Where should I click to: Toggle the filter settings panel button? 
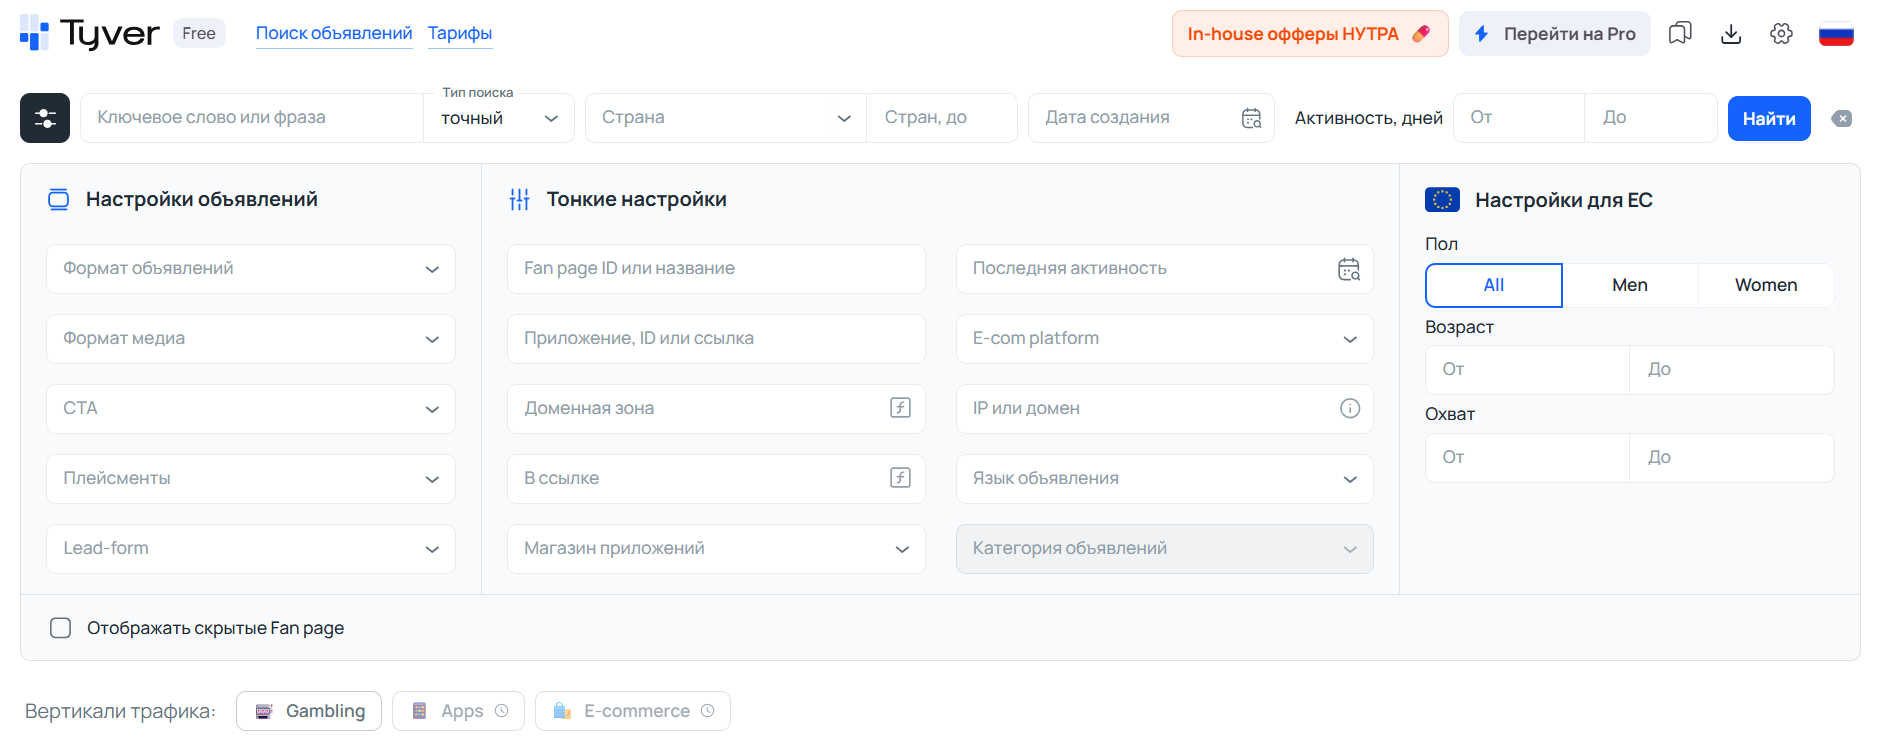click(x=45, y=118)
